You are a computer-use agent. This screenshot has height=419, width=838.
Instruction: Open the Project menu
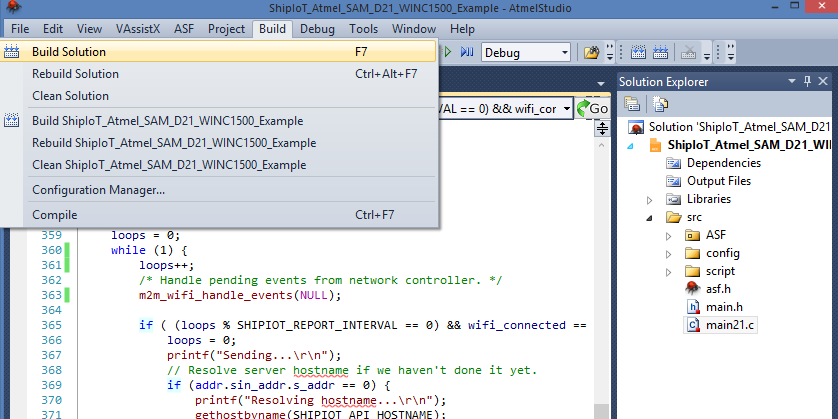(227, 28)
